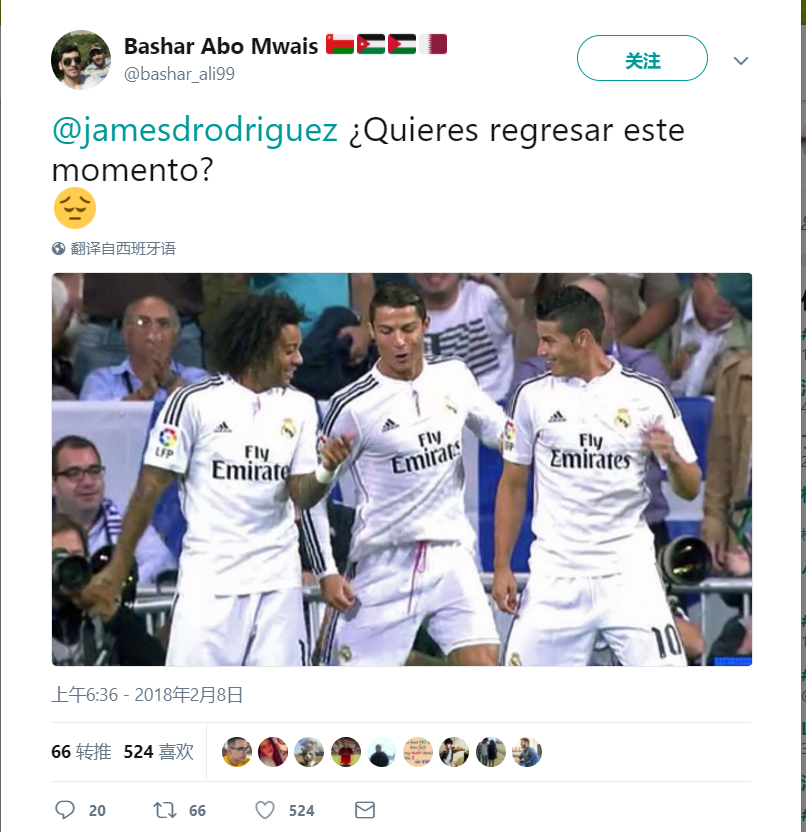Click first liker avatar with glasses
Viewport: 806px width, 832px height.
coord(237,751)
